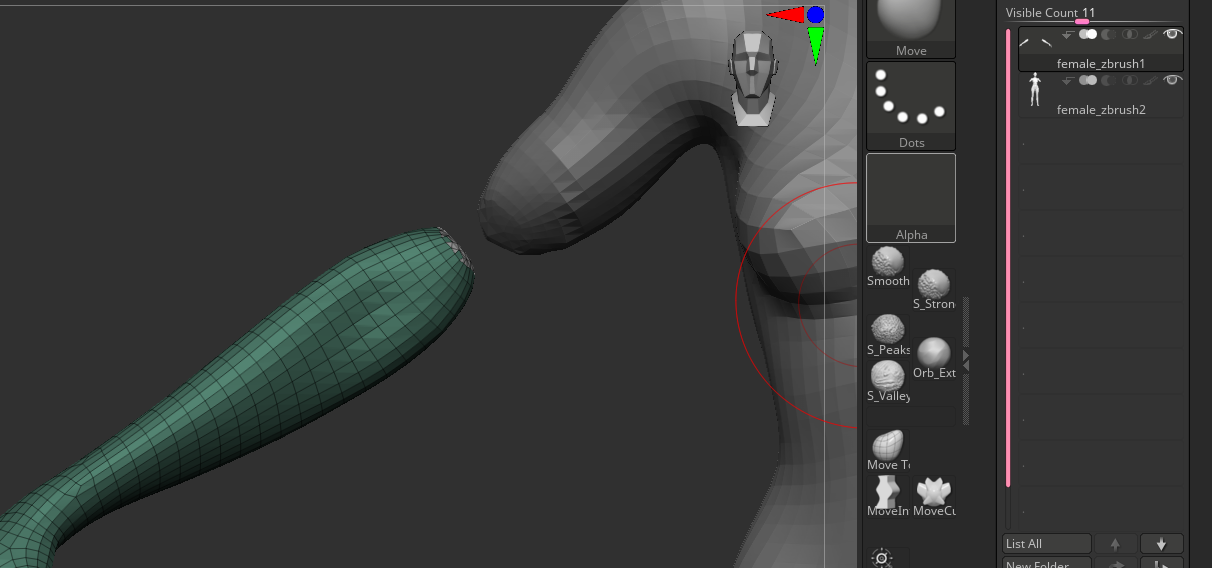
Task: Set intersection boolean mode on female_zbrush1
Action: [x=1130, y=34]
